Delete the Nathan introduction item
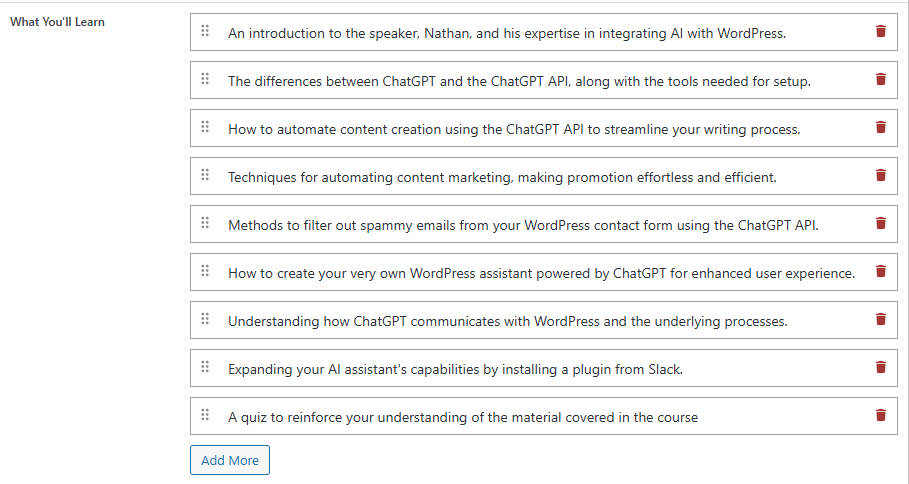 point(881,31)
